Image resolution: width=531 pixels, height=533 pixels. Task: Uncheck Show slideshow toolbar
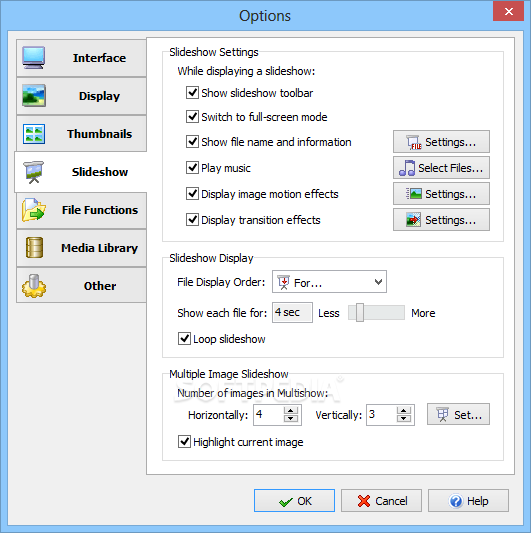192,92
